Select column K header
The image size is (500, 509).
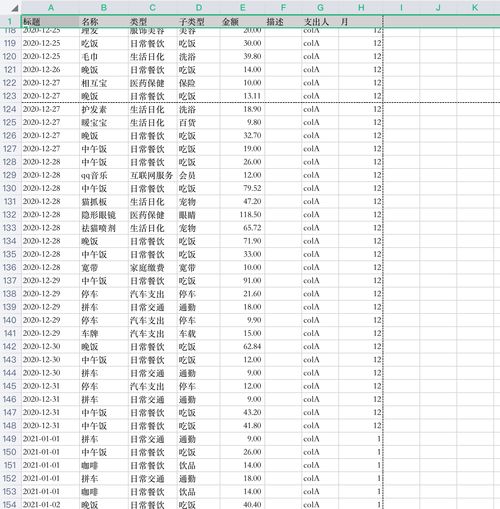point(475,8)
